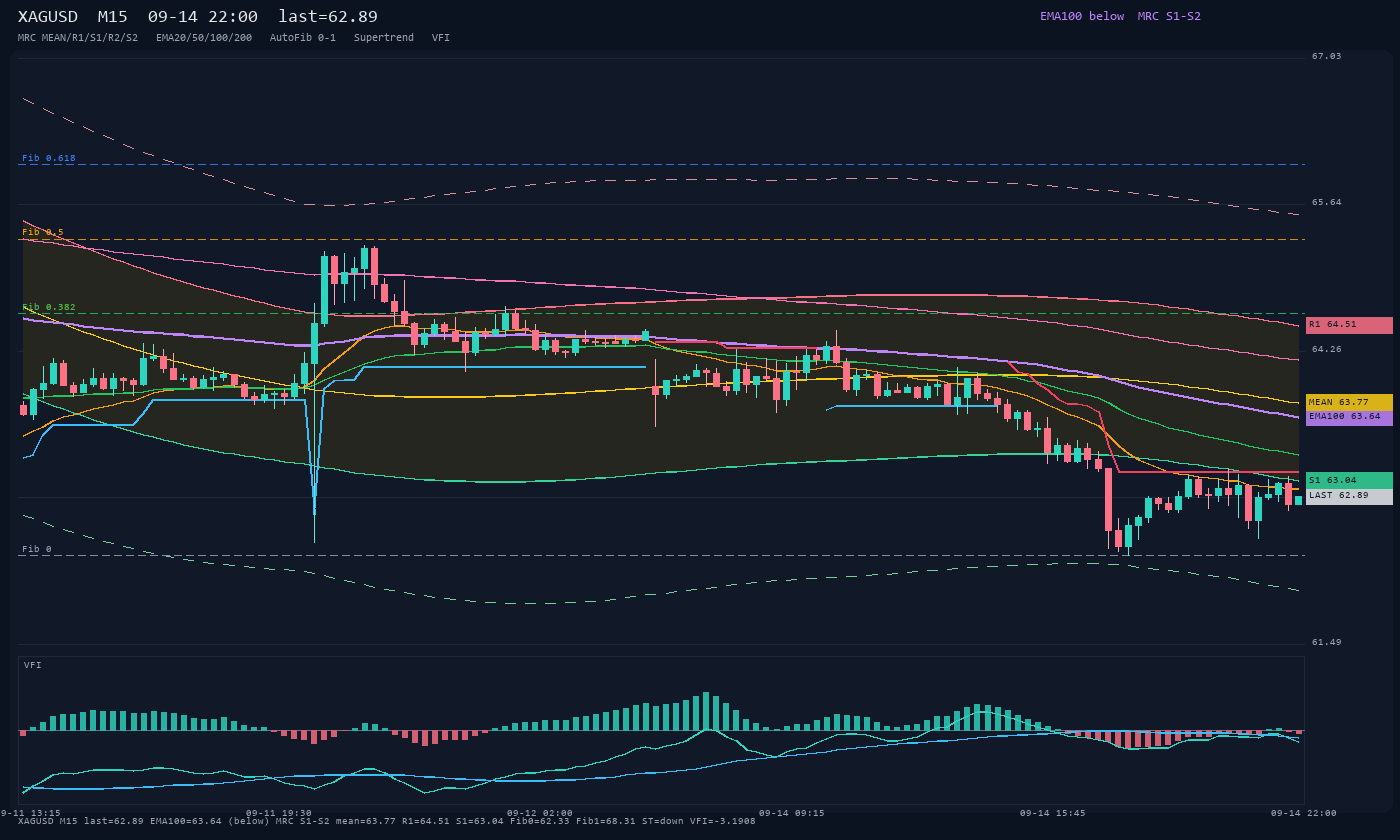Viewport: 1400px width, 840px height.
Task: Select the Fib 0 level label
Action: (37, 549)
